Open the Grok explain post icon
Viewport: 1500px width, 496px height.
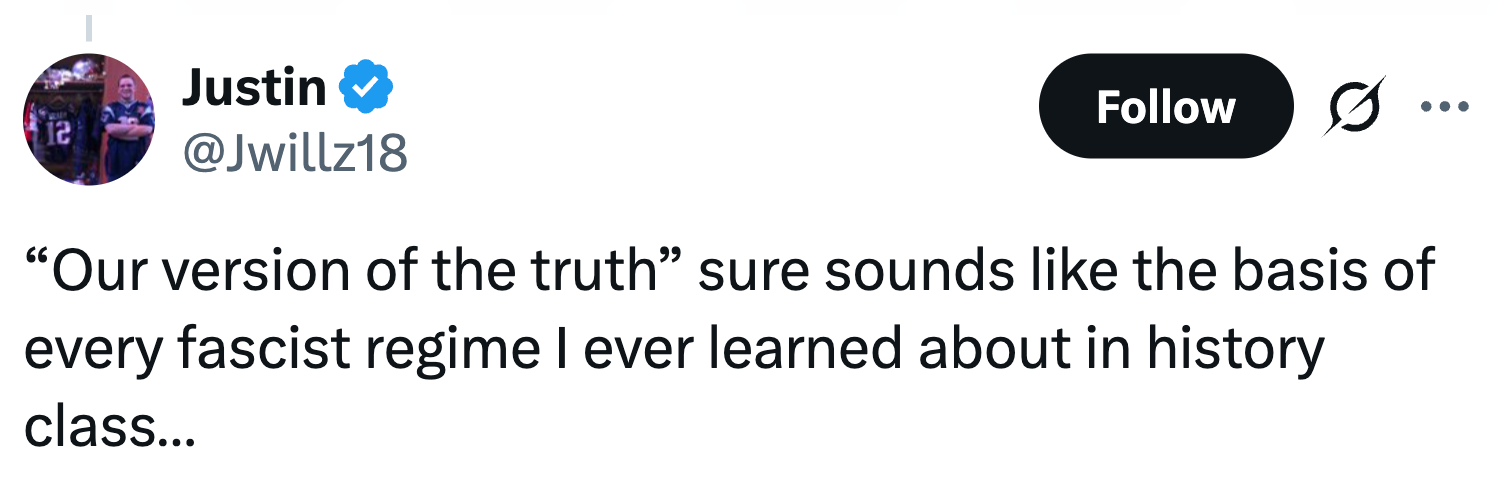coord(1354,106)
